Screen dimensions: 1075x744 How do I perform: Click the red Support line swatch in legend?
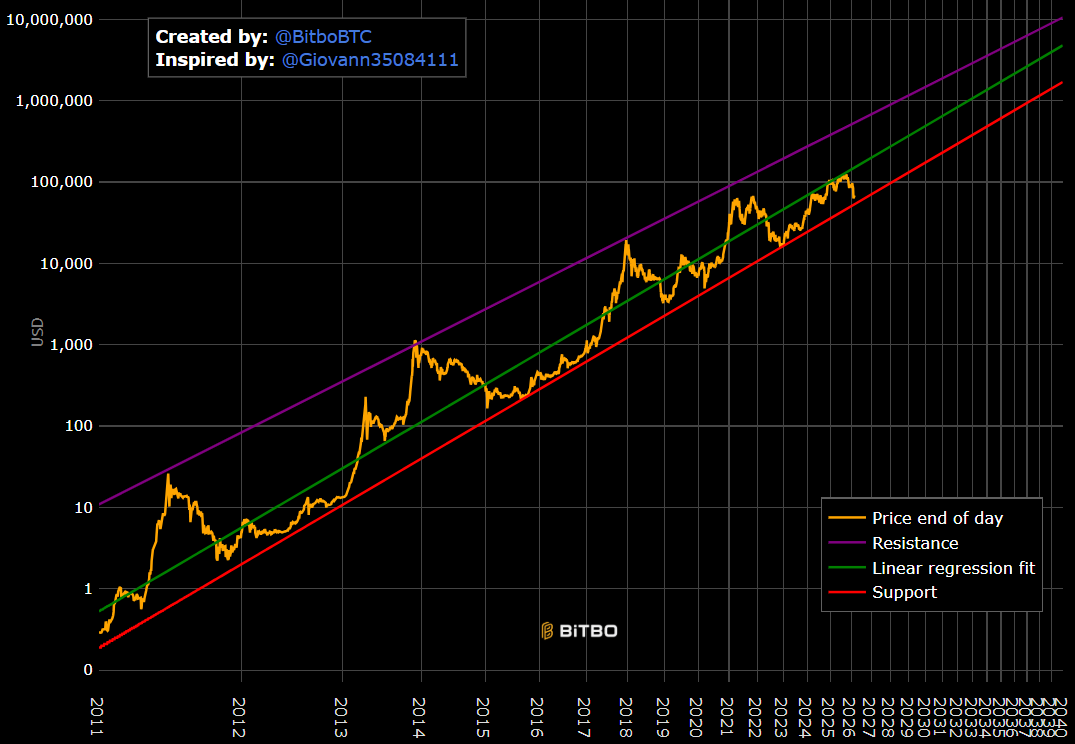[846, 593]
